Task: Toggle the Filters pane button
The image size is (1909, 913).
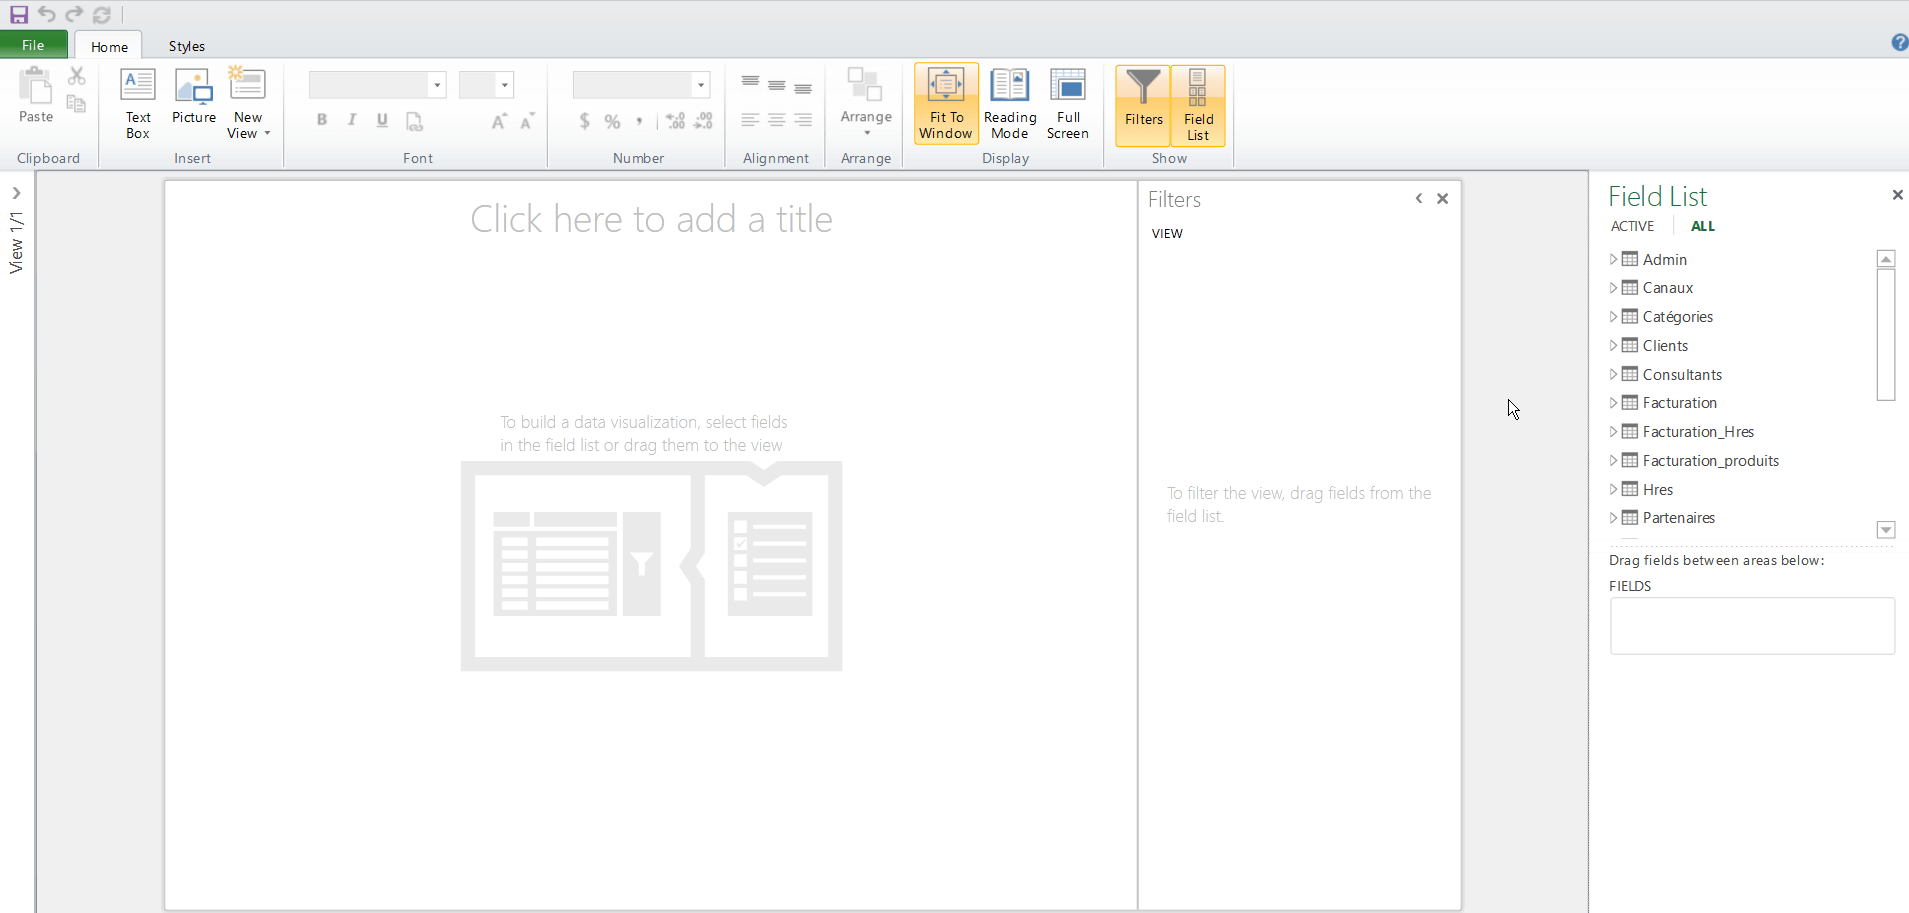Action: click(x=1143, y=103)
